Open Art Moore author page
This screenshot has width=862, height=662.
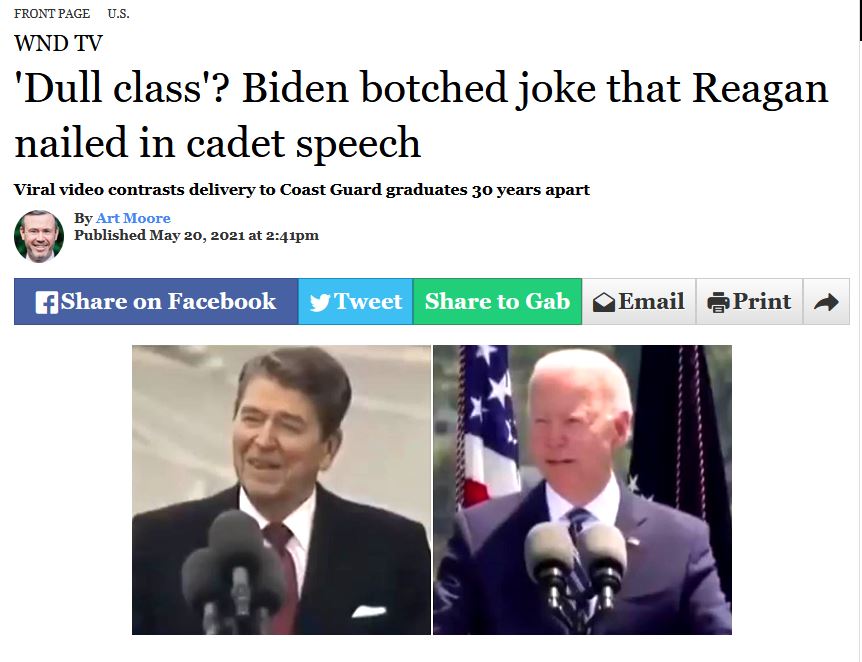click(133, 218)
